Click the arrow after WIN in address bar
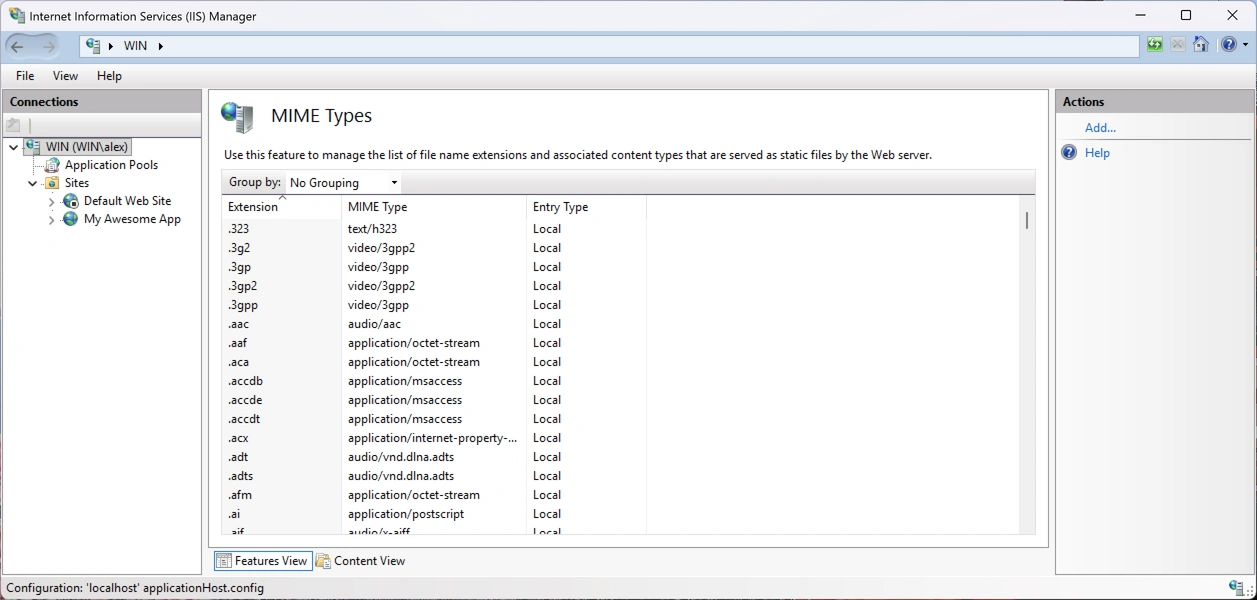The width and height of the screenshot is (1257, 600). click(160, 46)
